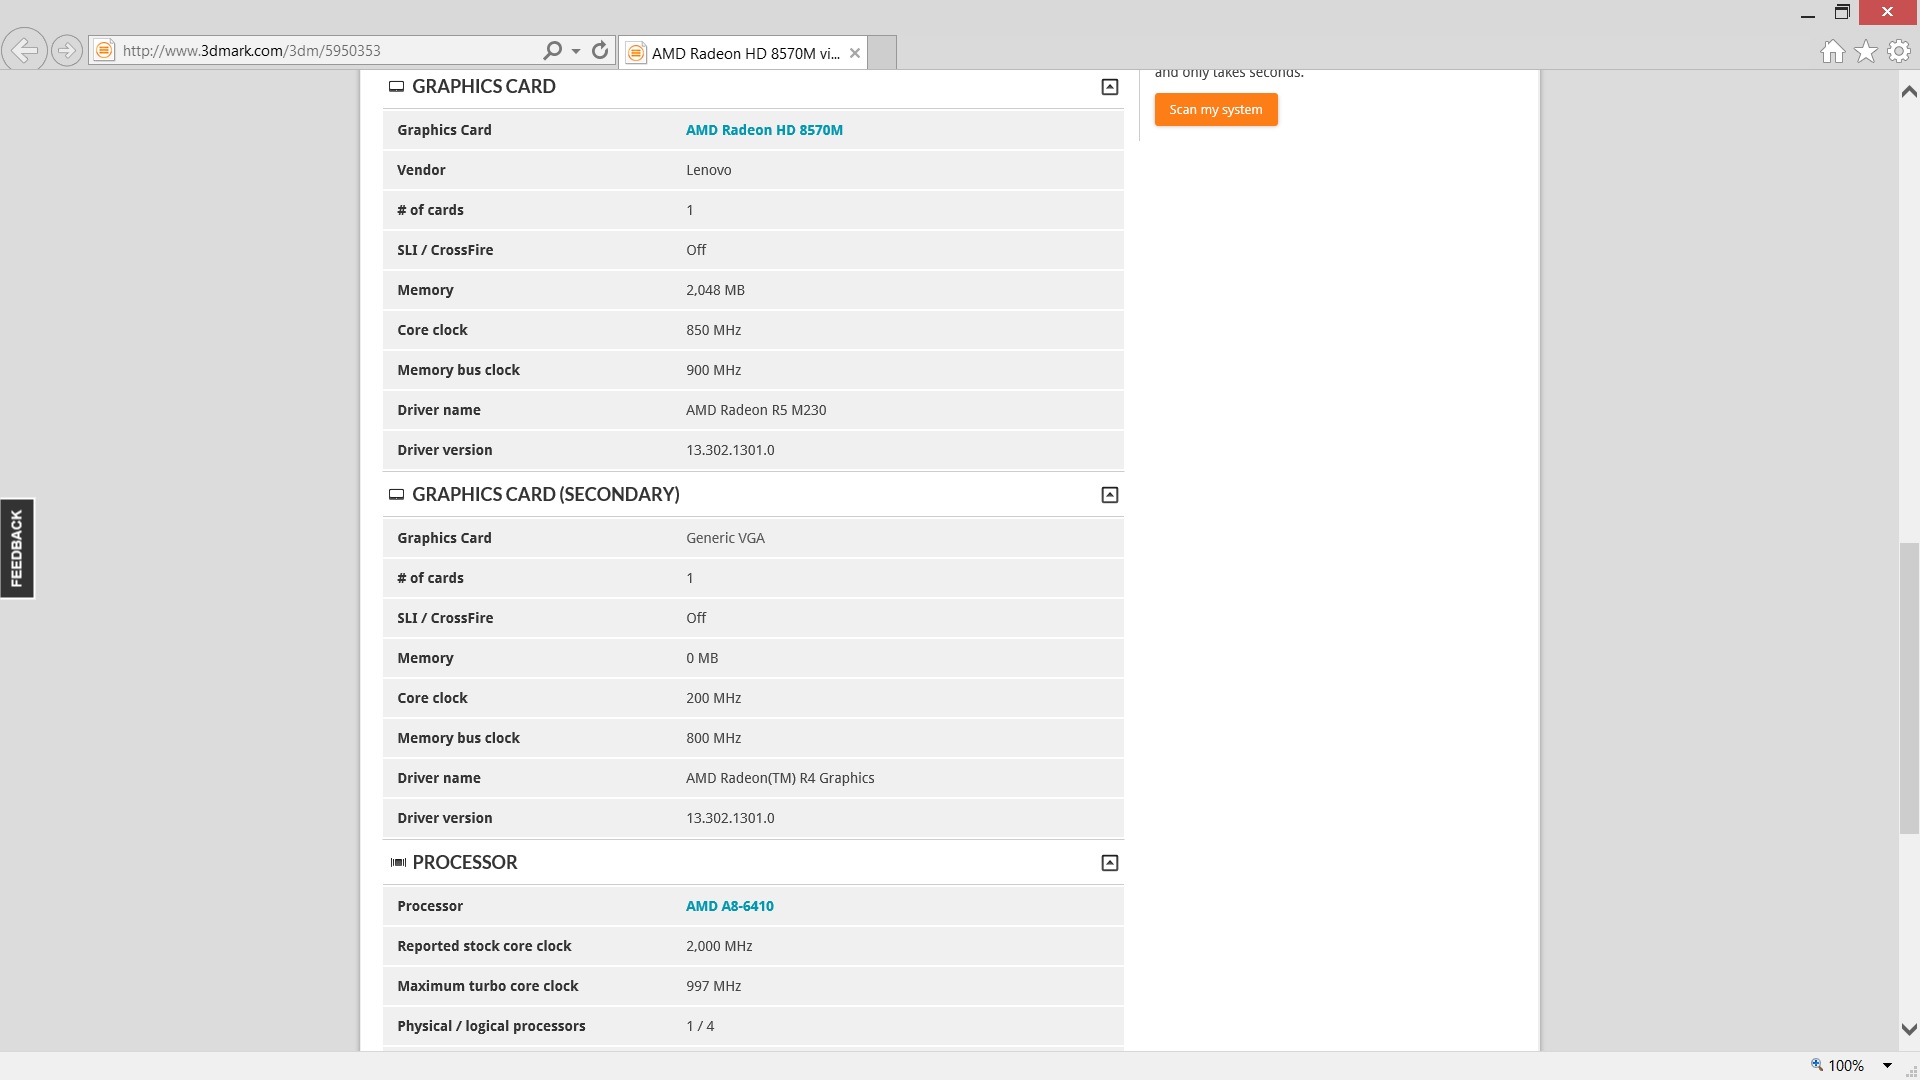Select the AMD Radeon HD 8570M tab
Image resolution: width=1920 pixels, height=1080 pixels.
pos(744,53)
